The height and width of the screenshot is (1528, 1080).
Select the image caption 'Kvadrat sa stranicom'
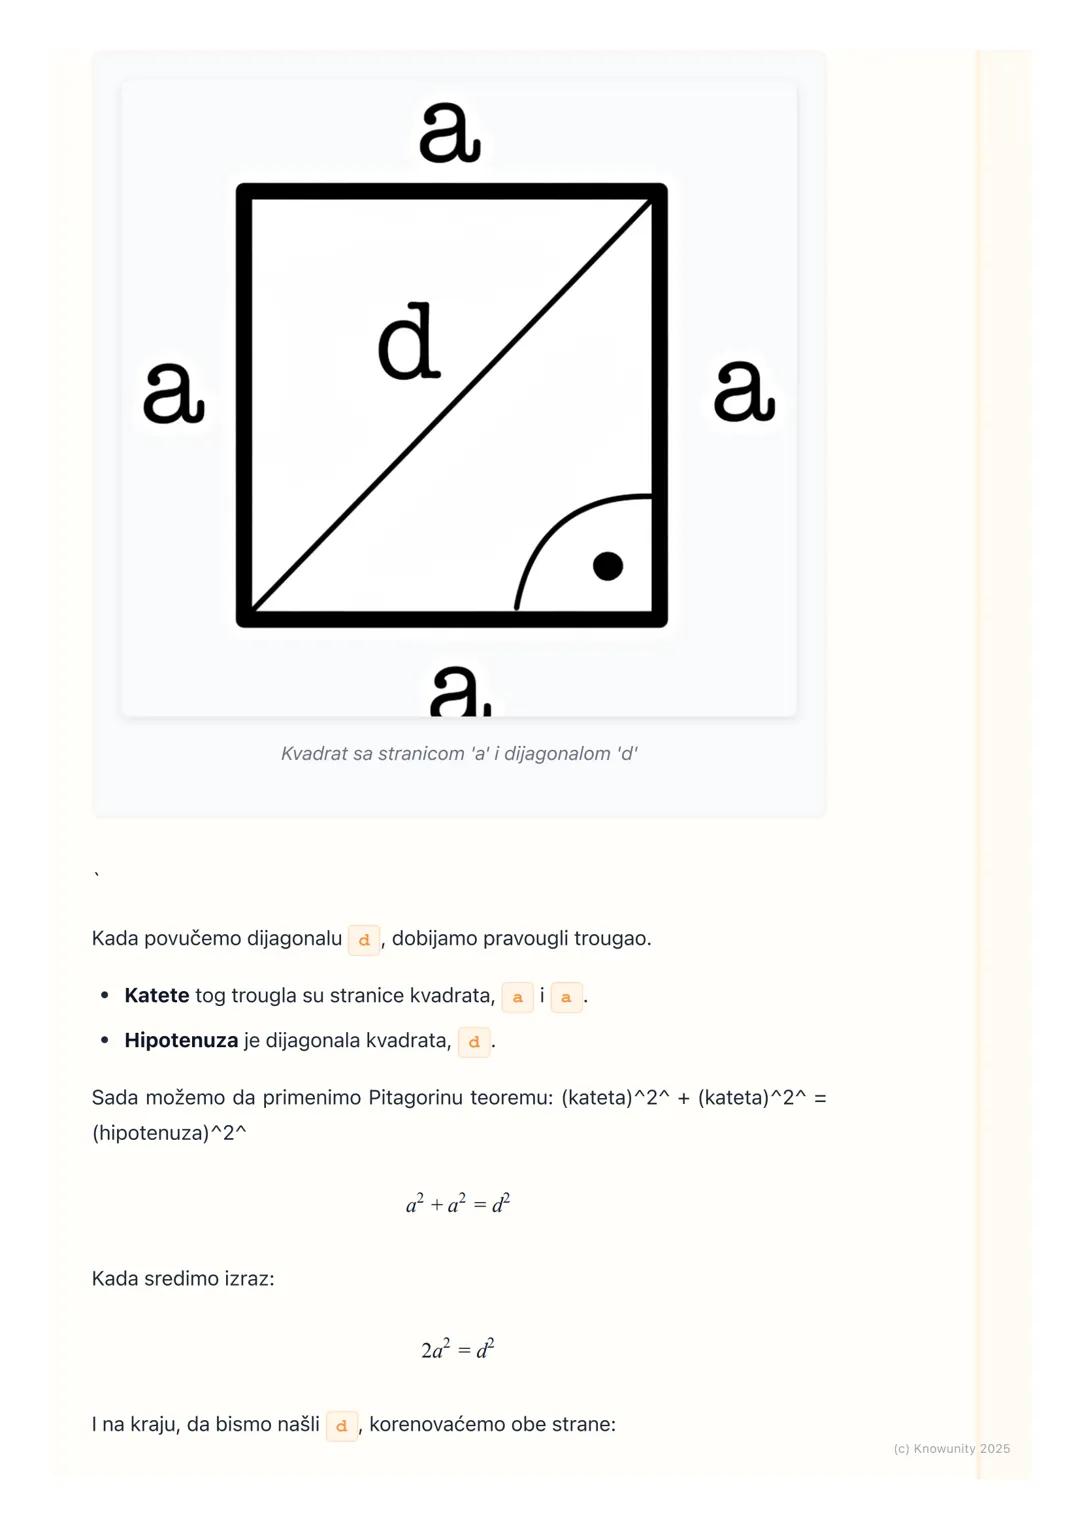459,754
